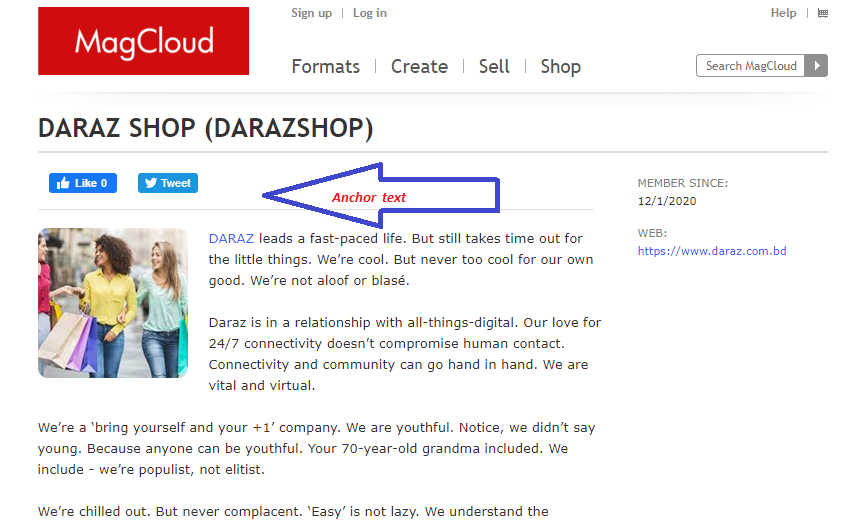
Task: Follow the DARAZ anchor text link
Action: (x=231, y=238)
